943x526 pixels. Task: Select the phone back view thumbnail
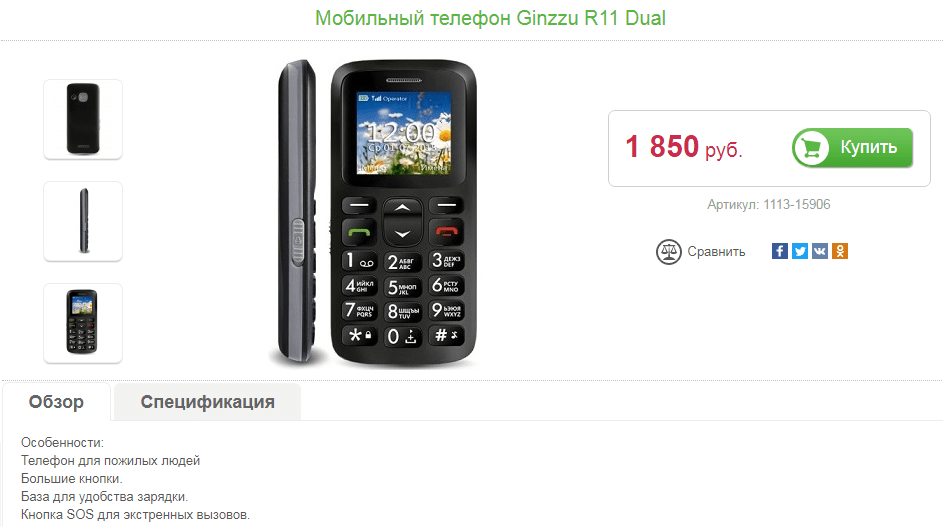tap(83, 119)
